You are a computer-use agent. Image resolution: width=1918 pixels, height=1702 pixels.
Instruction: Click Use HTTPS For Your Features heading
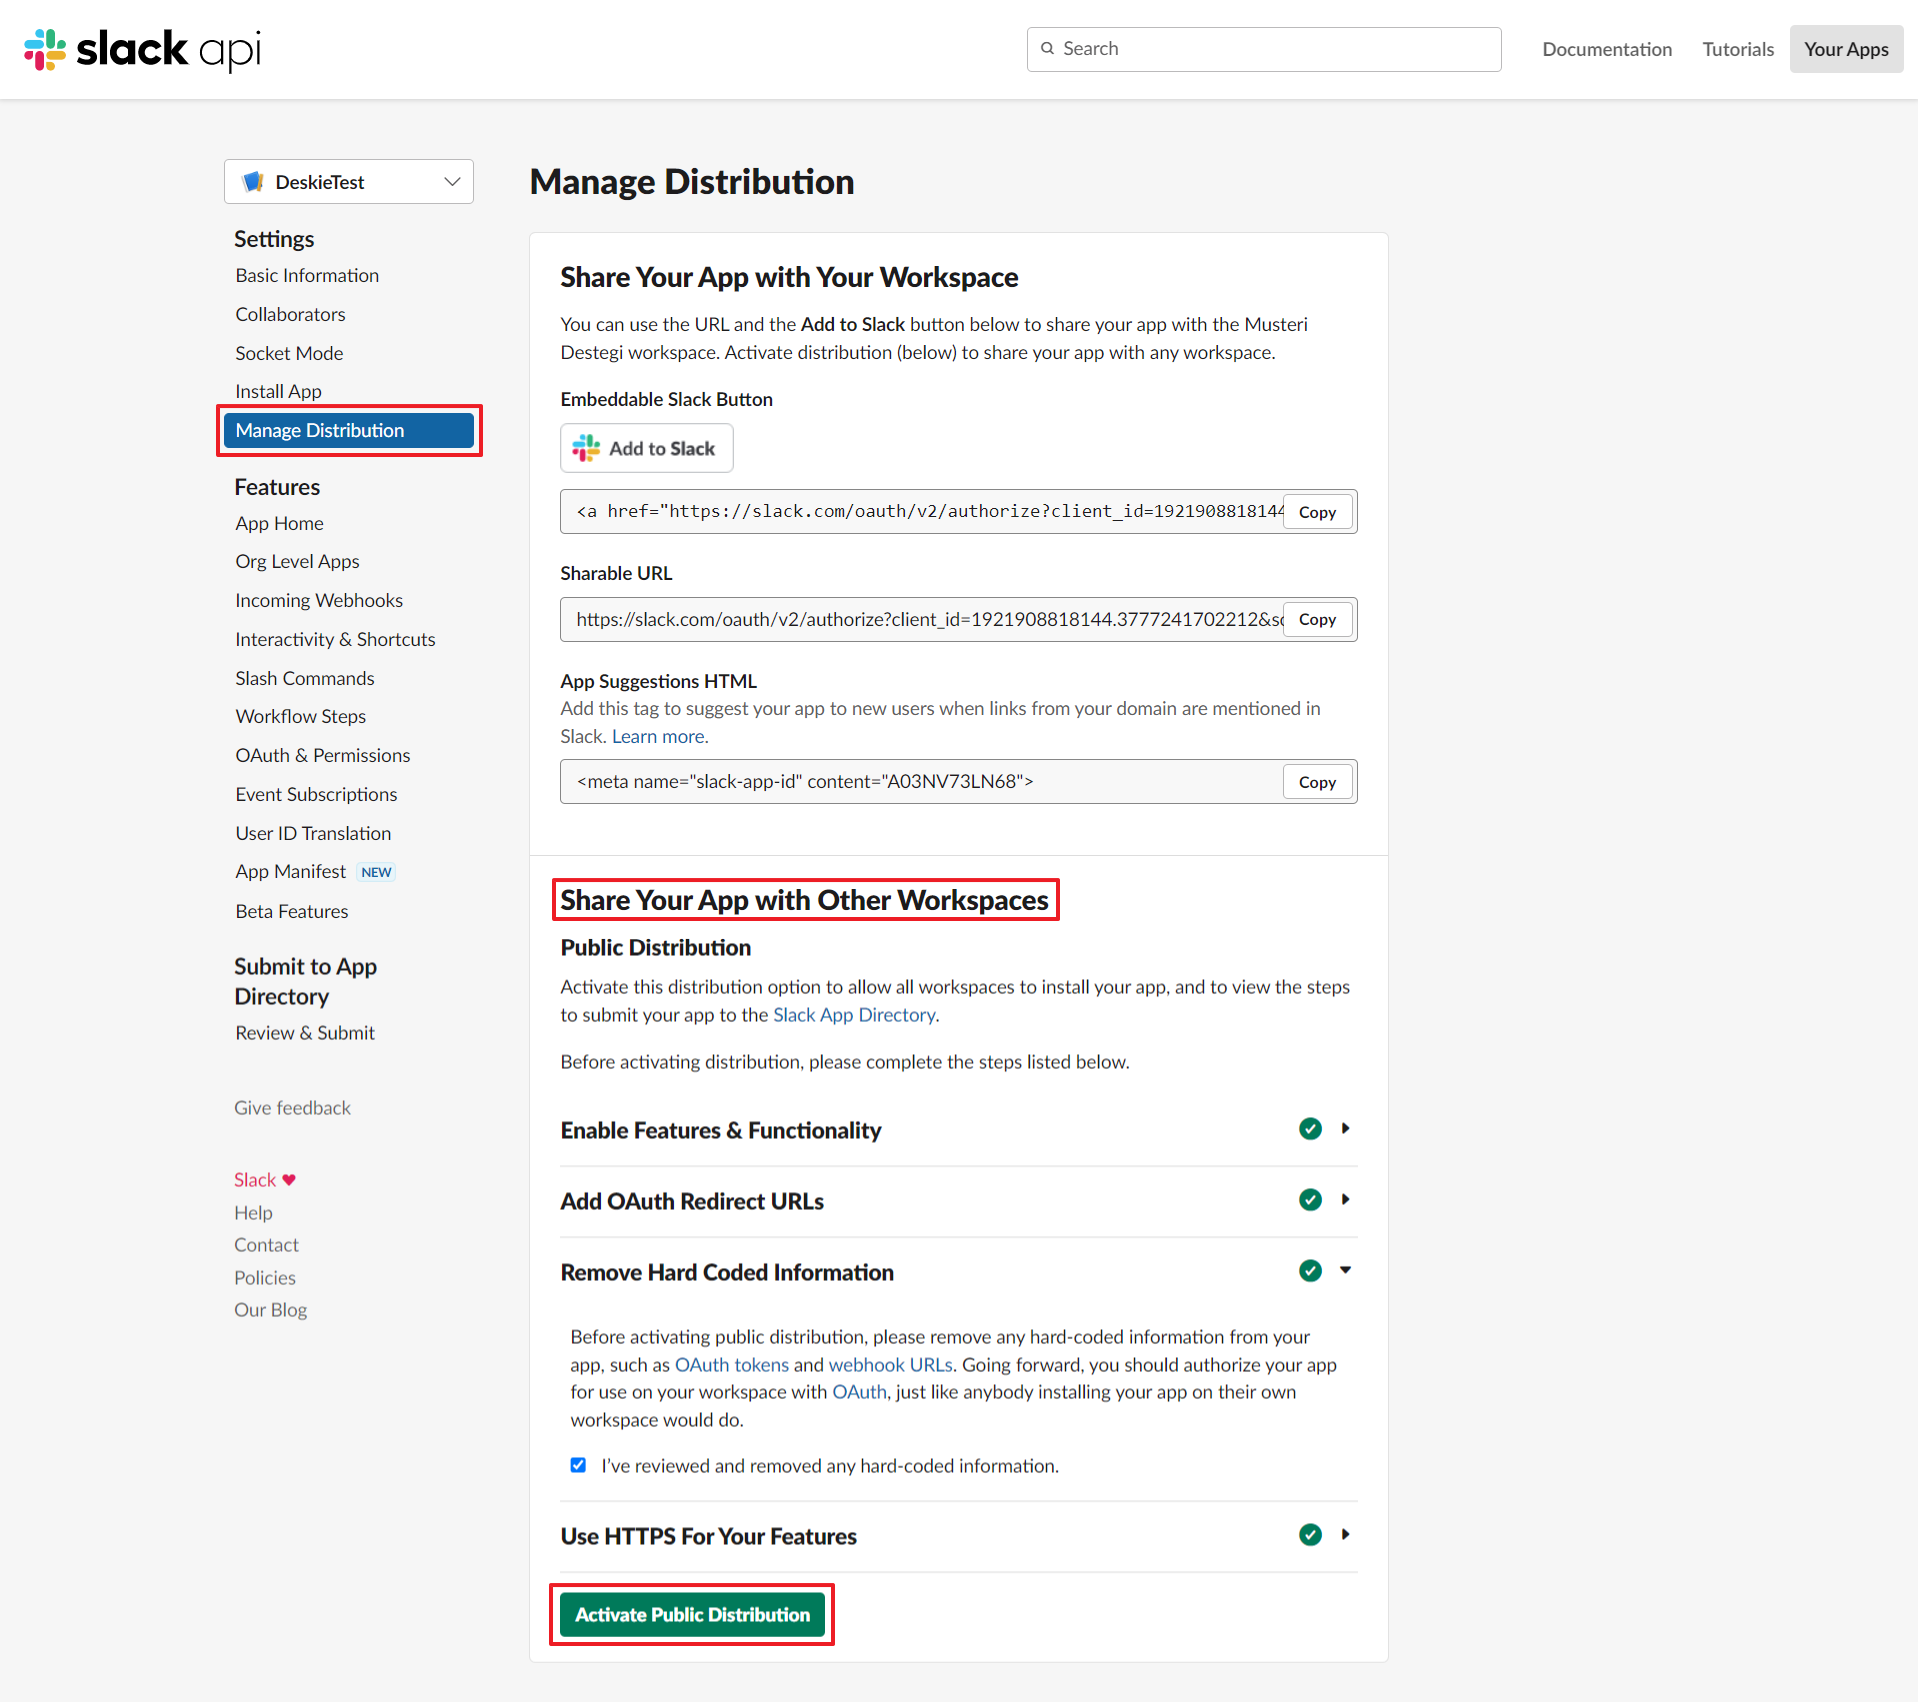[x=708, y=1536]
